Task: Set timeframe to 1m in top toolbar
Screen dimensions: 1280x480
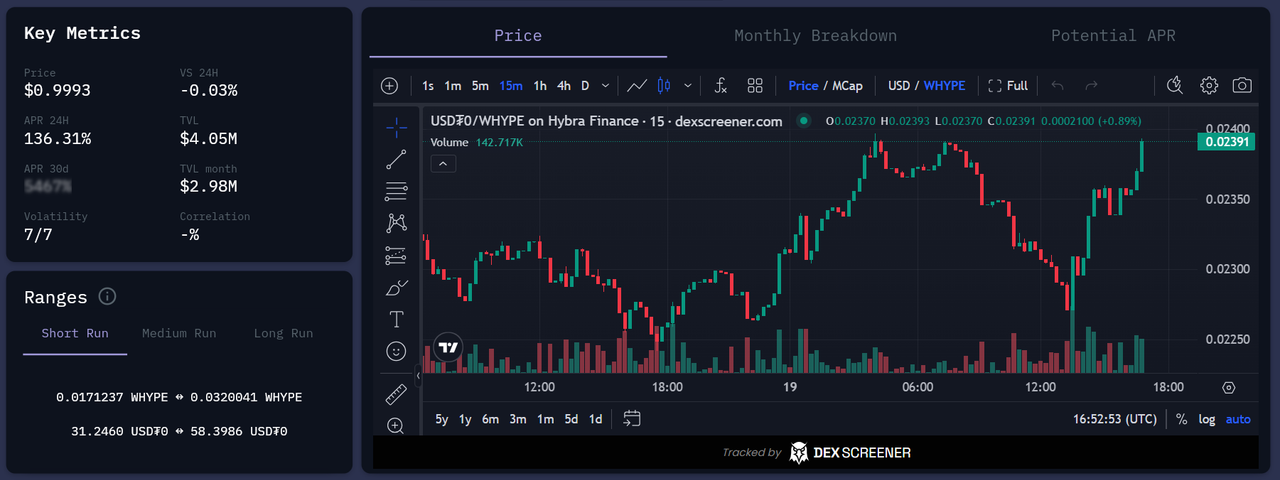Action: pos(453,86)
